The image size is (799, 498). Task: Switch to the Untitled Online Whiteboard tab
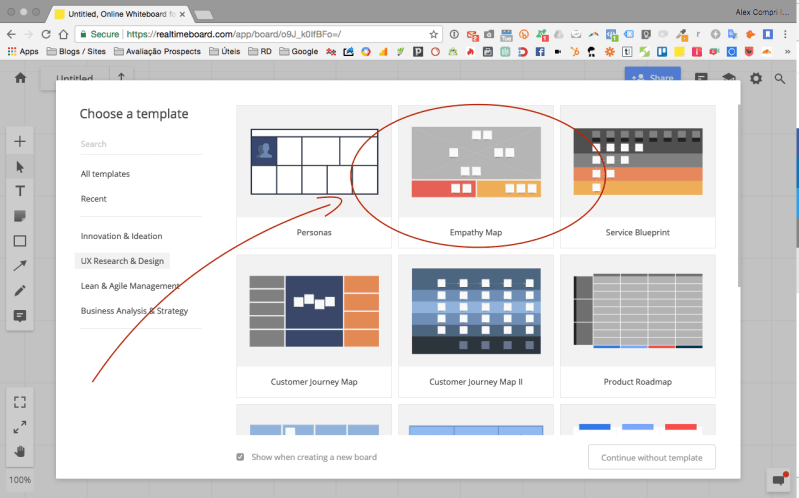click(x=119, y=14)
